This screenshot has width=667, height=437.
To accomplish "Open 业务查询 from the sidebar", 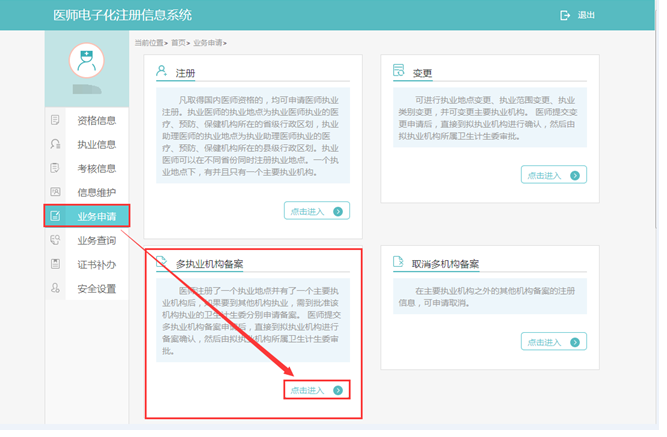I will [x=96, y=241].
